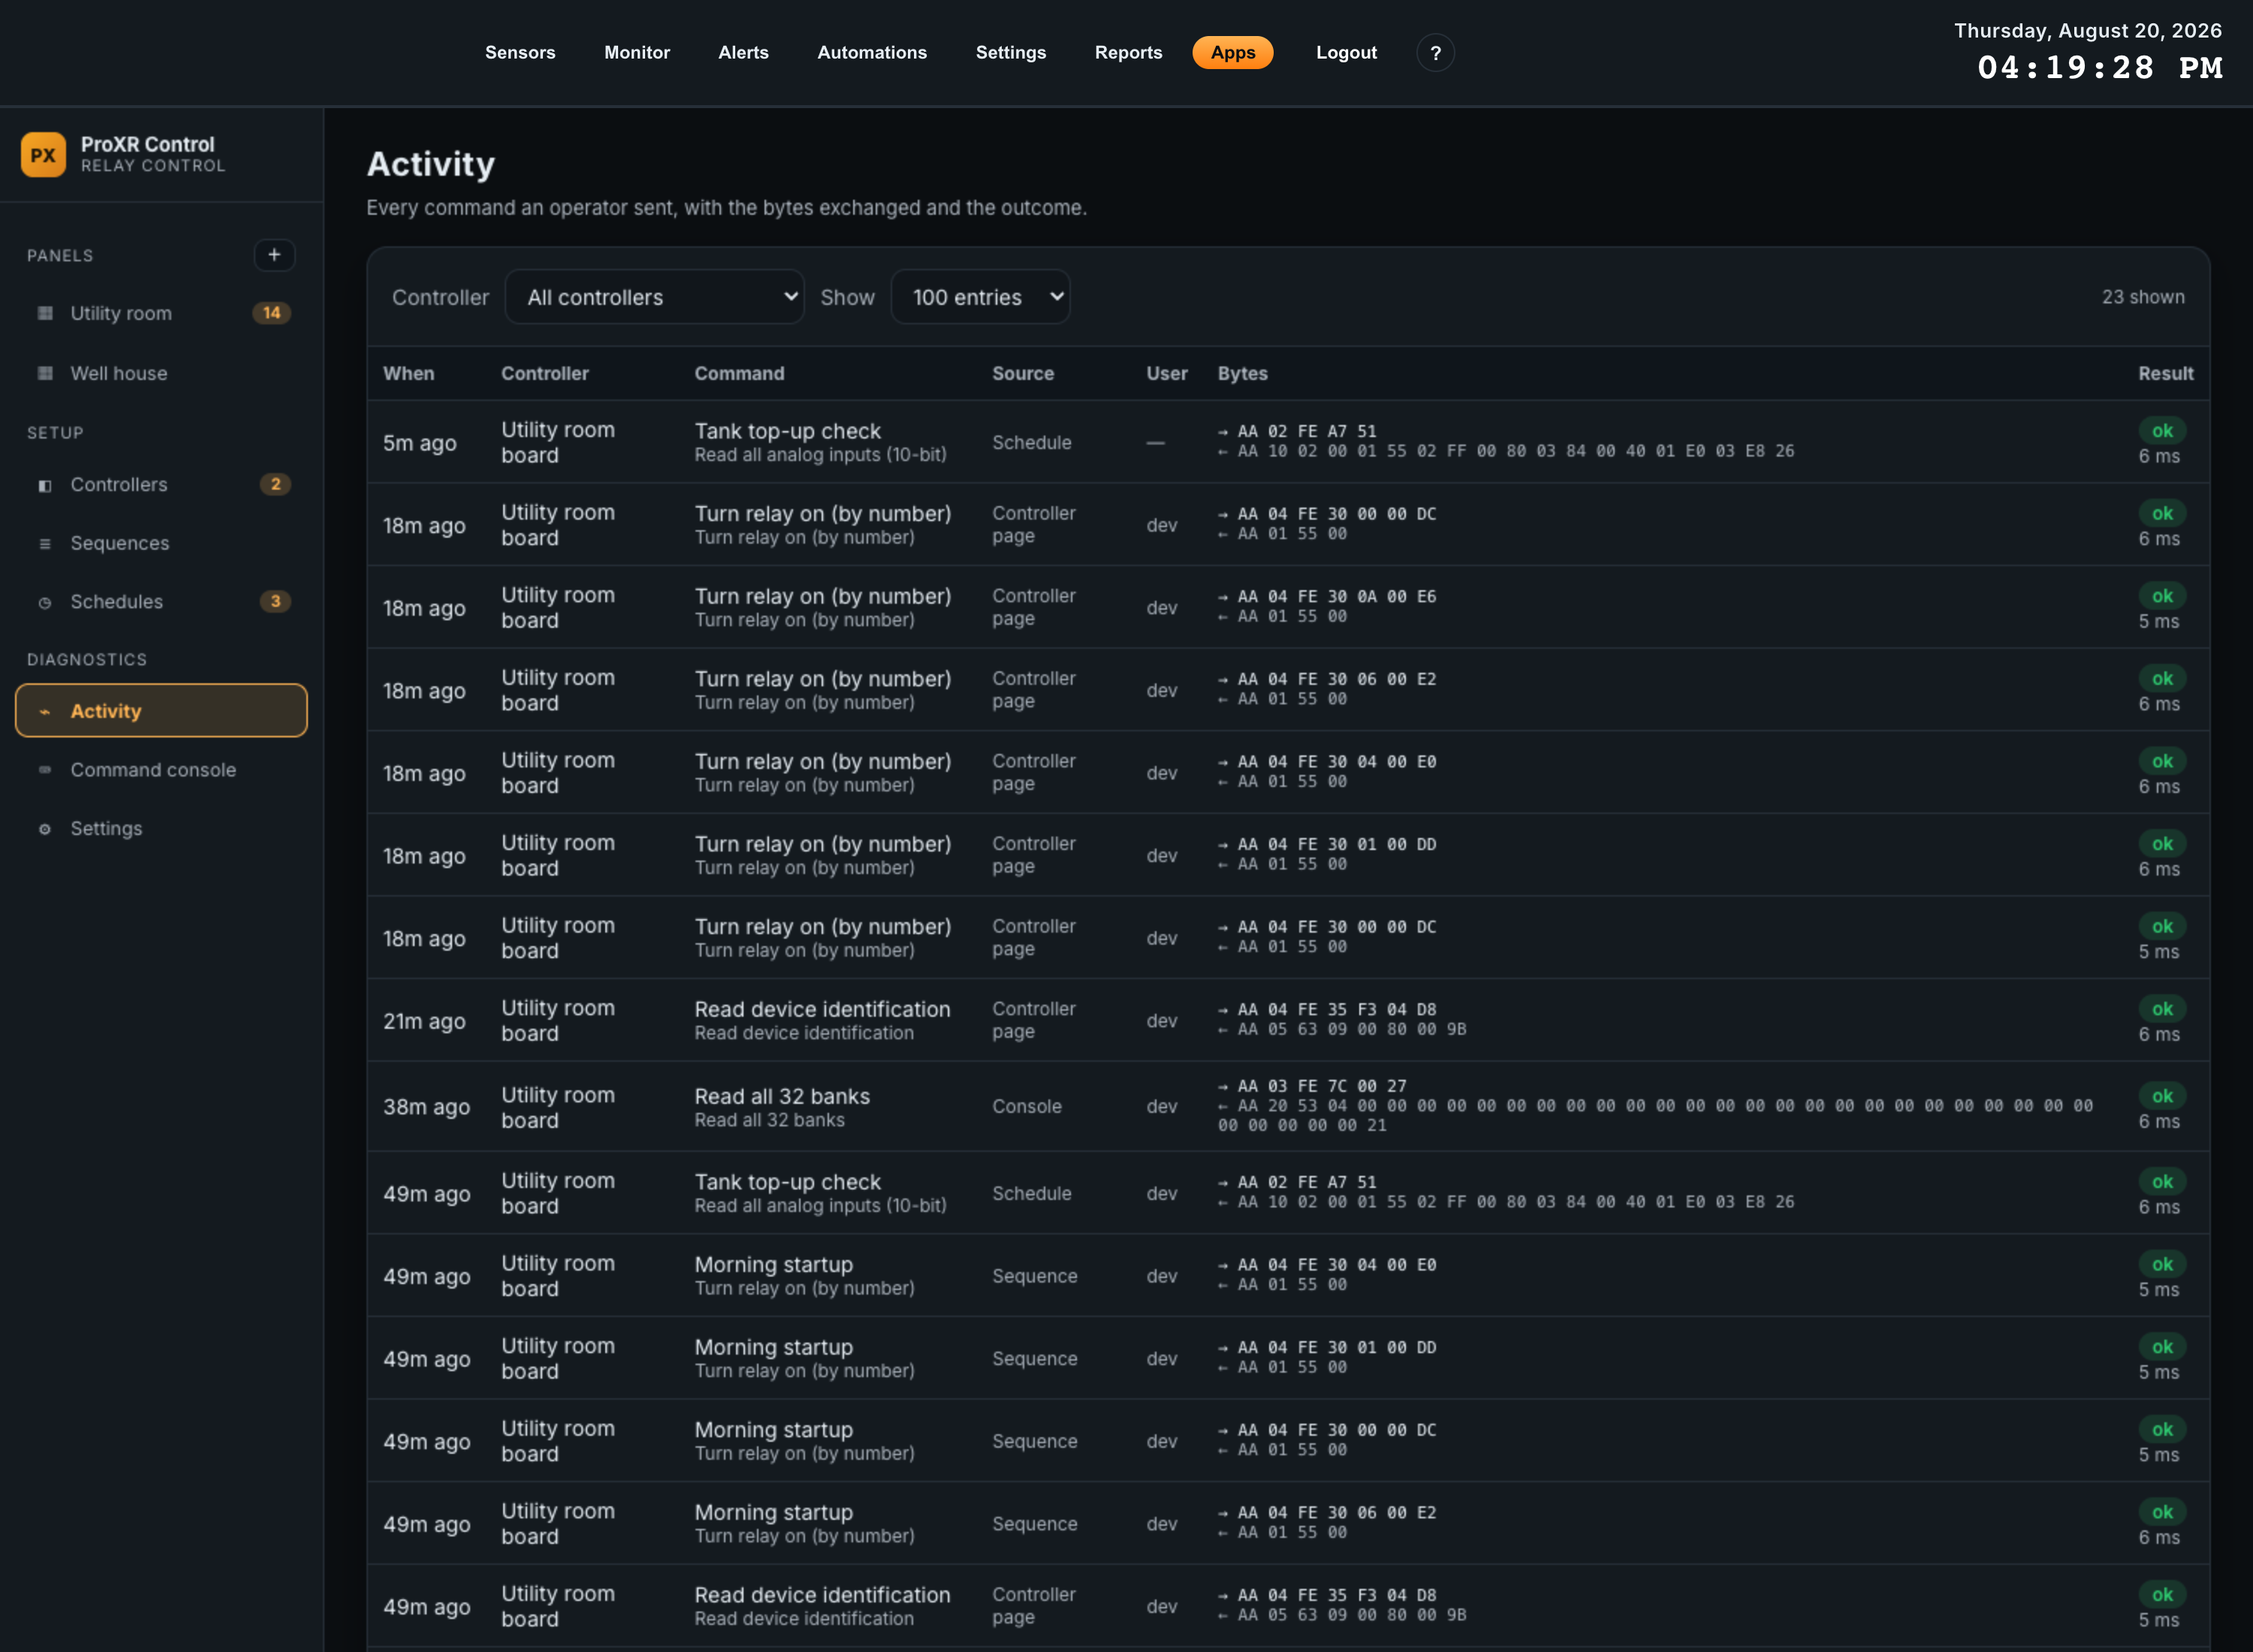2253x1652 pixels.
Task: Select the 'Read all 32 banks' command
Action: tap(782, 1097)
